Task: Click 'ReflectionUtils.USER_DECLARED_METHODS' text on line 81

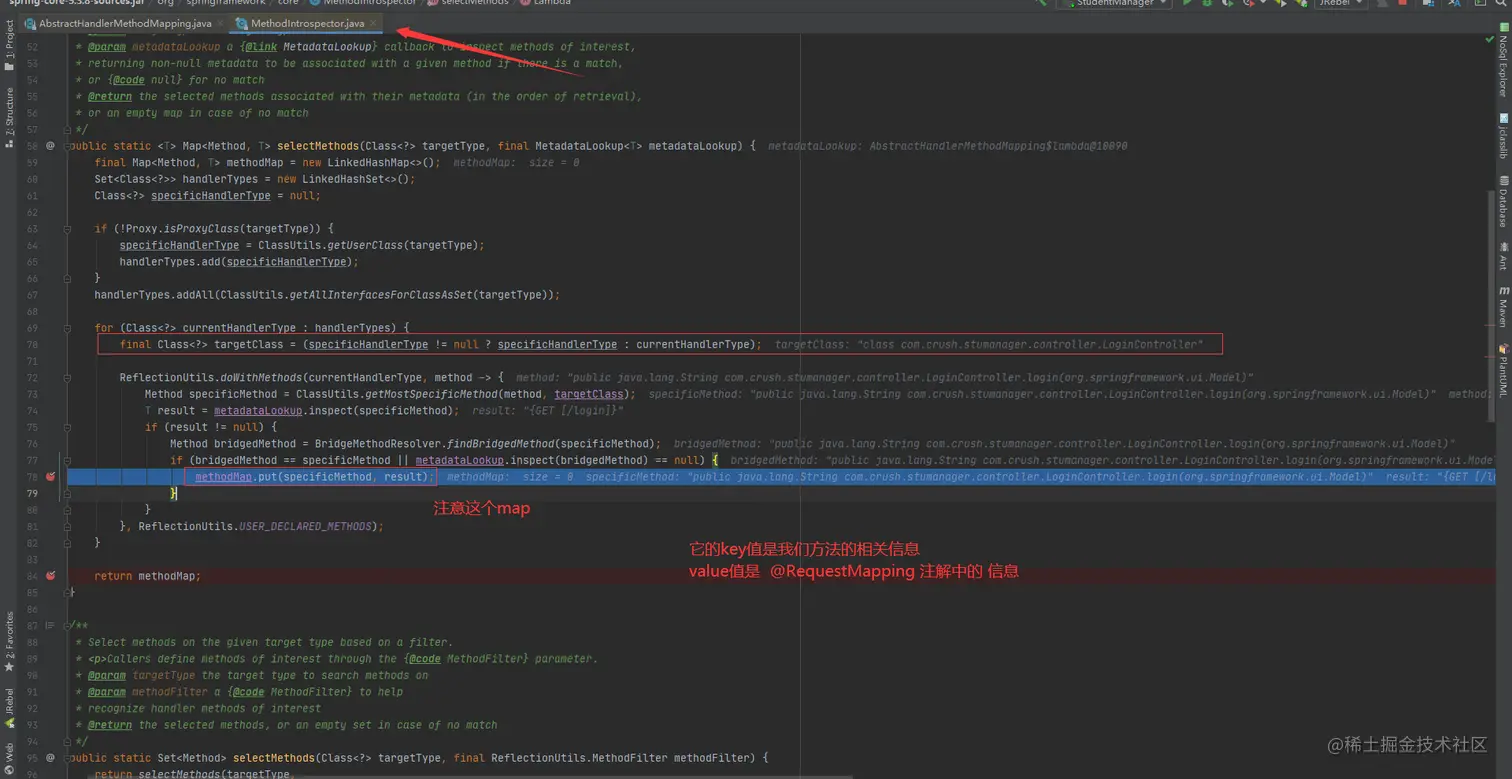Action: click(258, 526)
